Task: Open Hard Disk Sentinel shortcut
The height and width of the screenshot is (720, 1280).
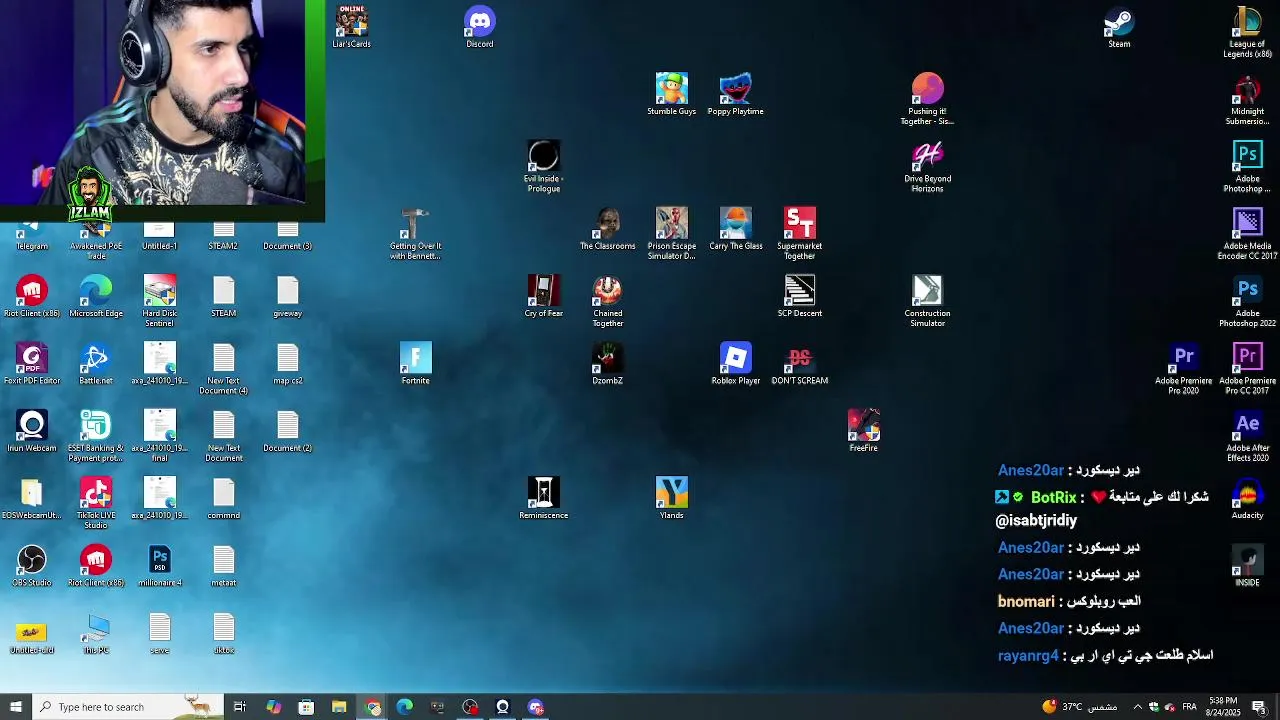Action: tap(159, 301)
